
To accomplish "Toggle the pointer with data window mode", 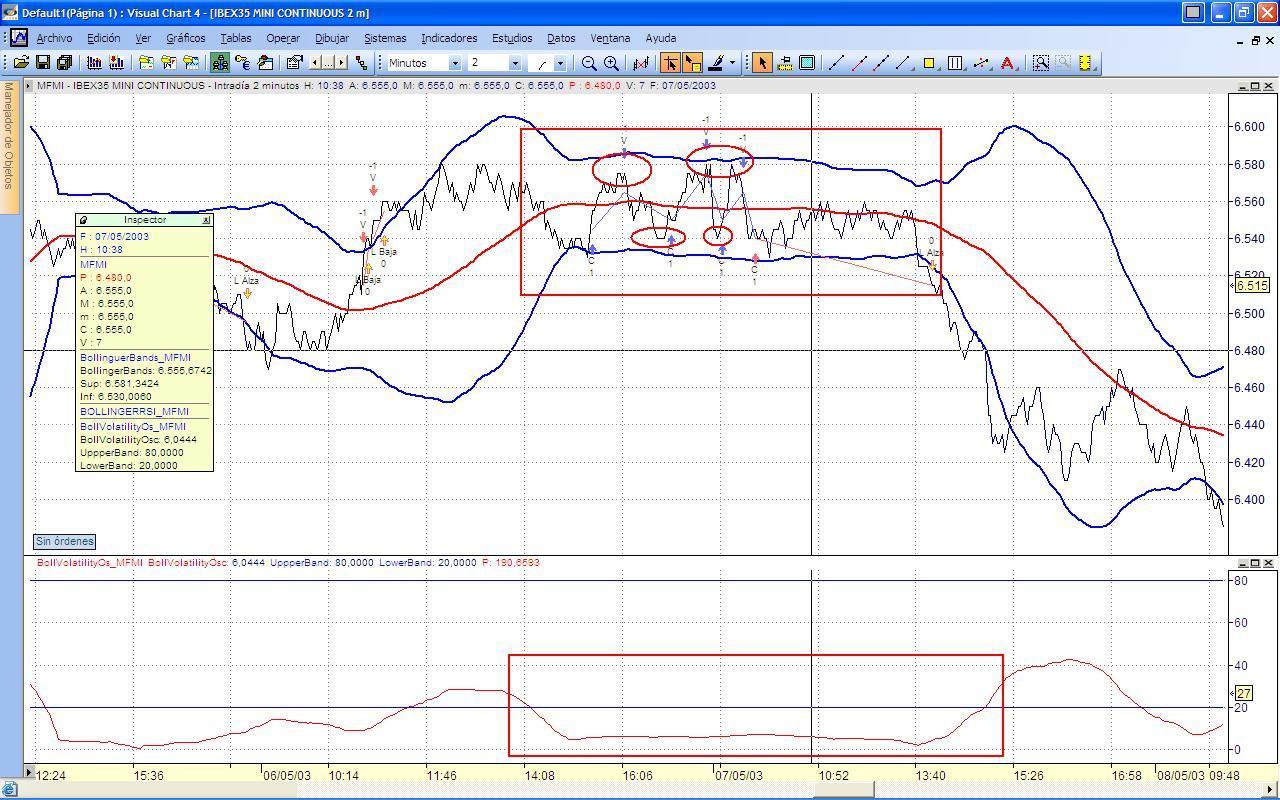I will click(692, 63).
